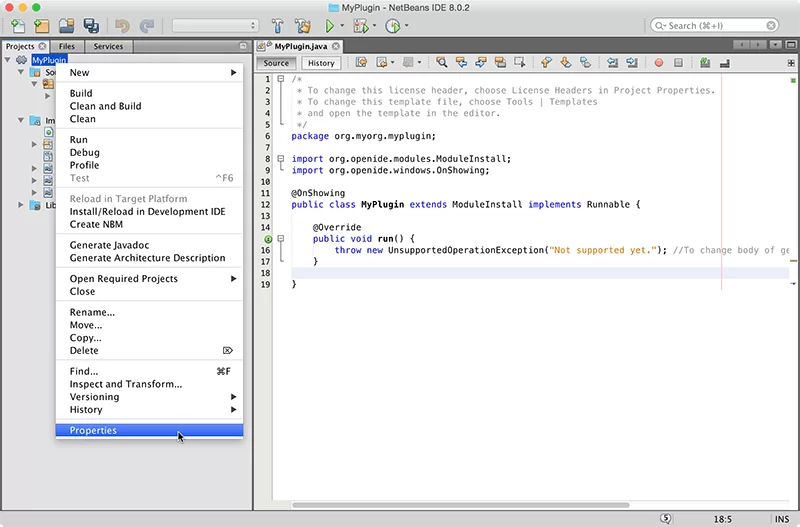The image size is (800, 527).
Task: Collapse the triangle beside the 'Im' node
Action: [x=21, y=120]
